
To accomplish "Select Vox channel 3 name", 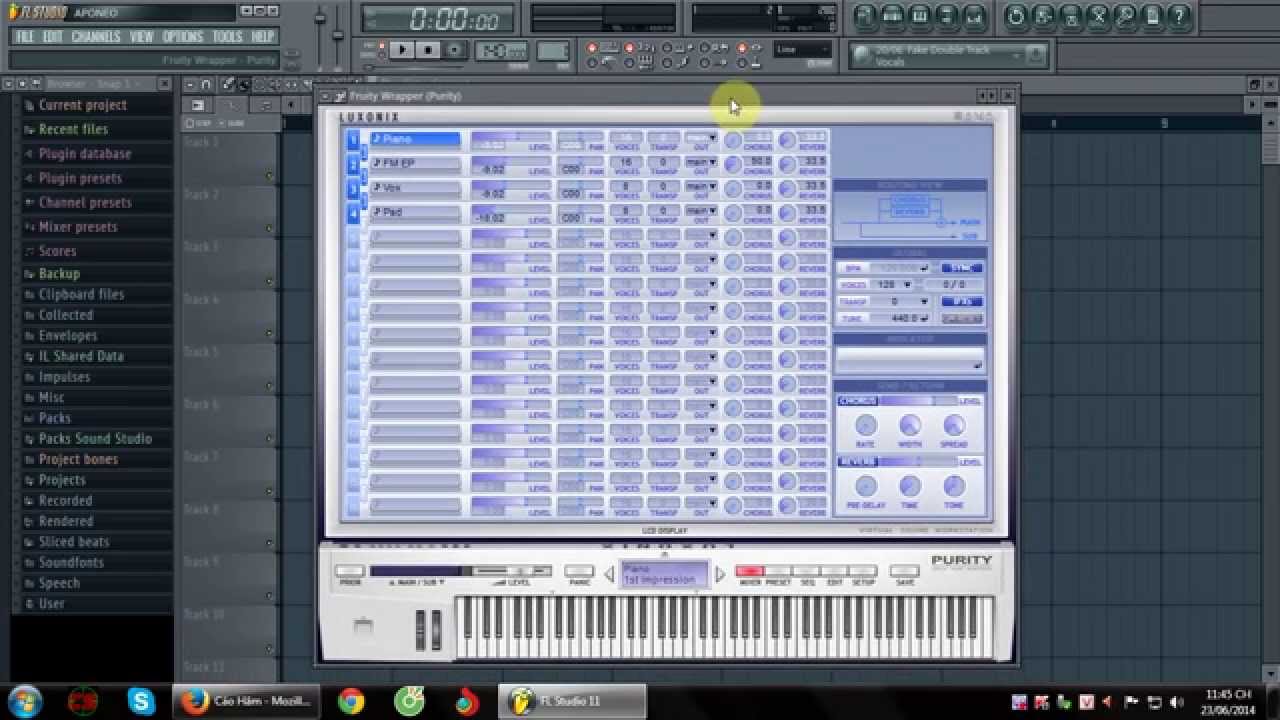I will (x=415, y=187).
